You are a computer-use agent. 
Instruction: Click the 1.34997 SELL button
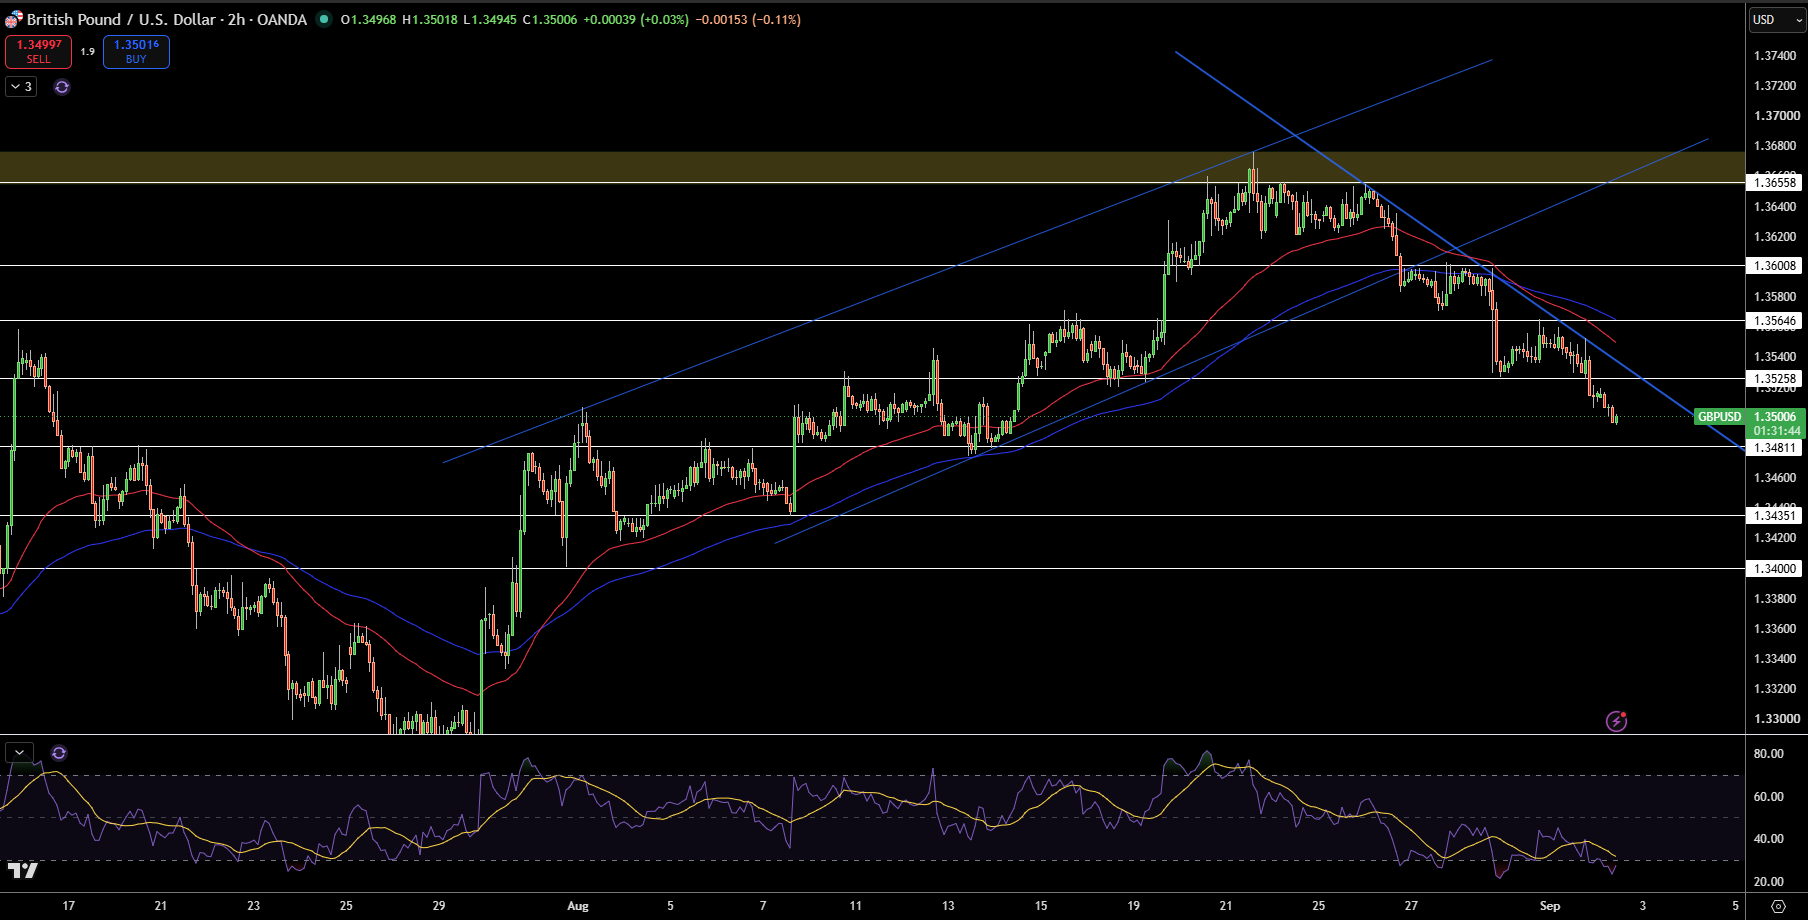click(38, 52)
